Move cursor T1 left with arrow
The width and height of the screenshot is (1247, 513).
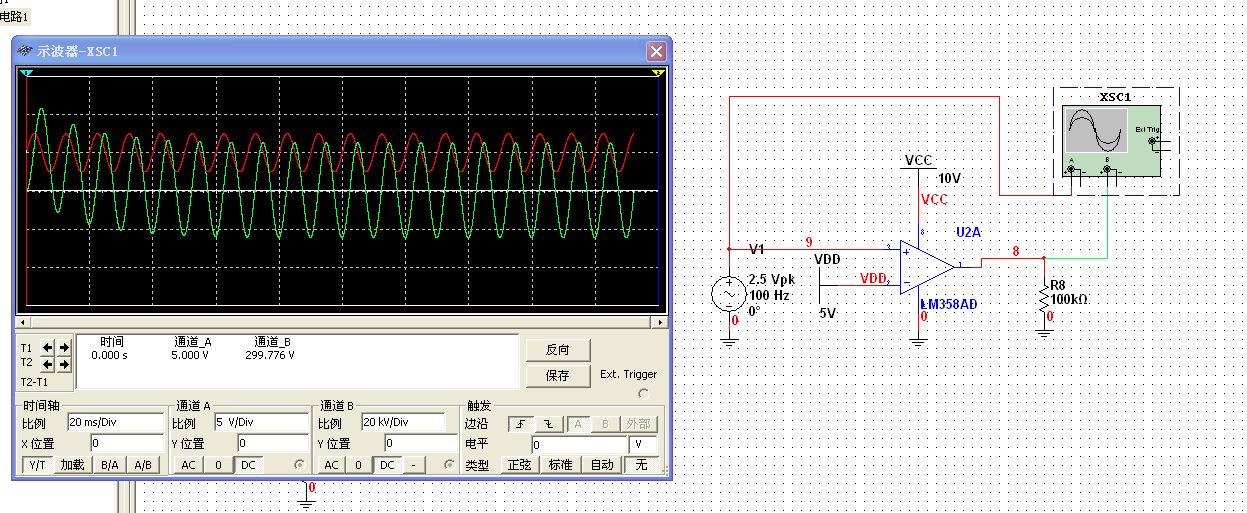point(48,347)
